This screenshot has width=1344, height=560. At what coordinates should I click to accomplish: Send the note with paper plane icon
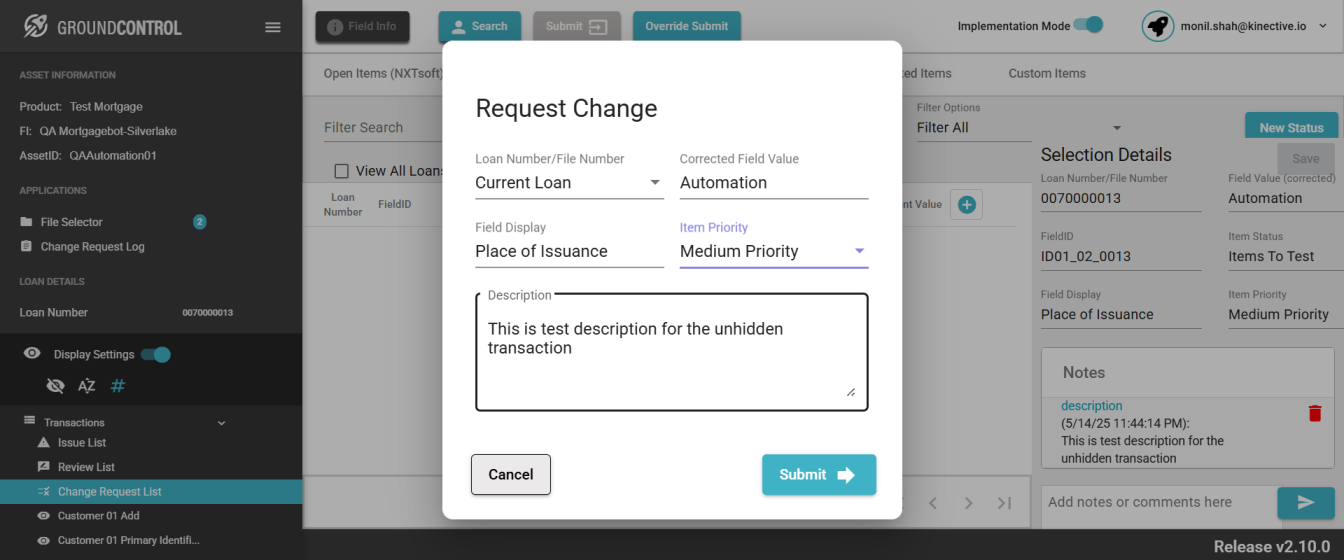tap(1305, 503)
